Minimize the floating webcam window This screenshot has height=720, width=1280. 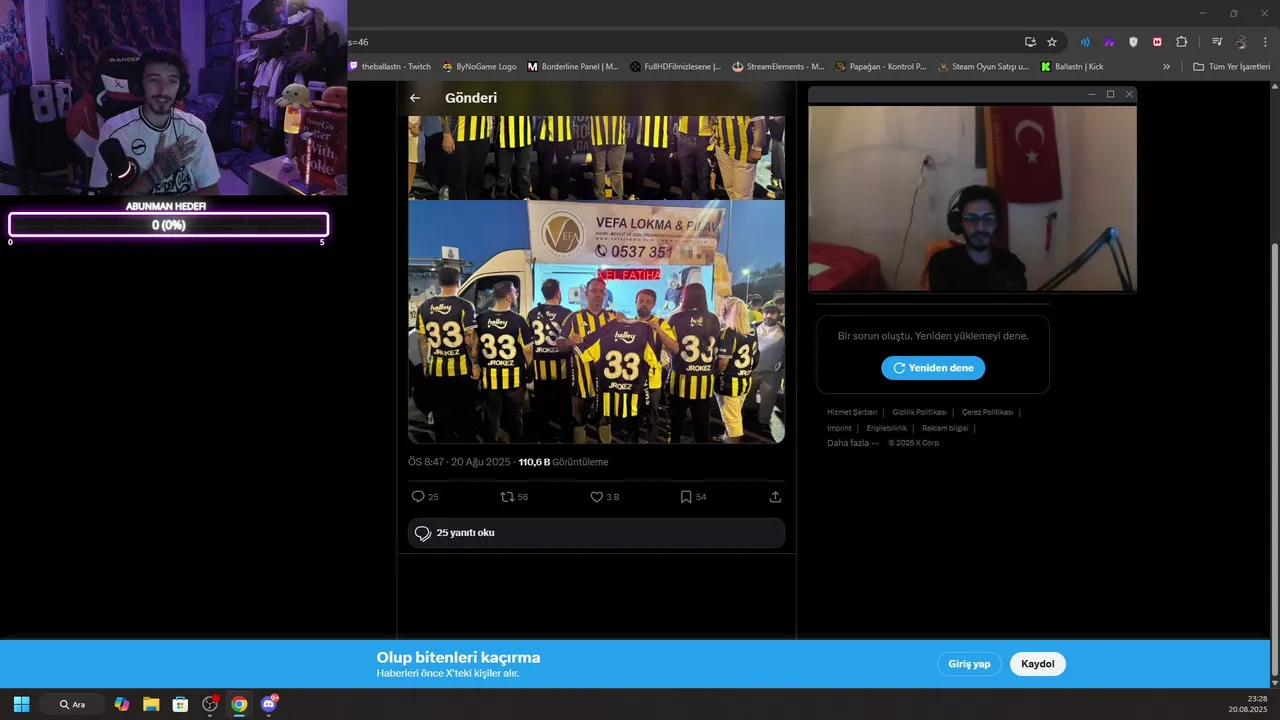1091,94
